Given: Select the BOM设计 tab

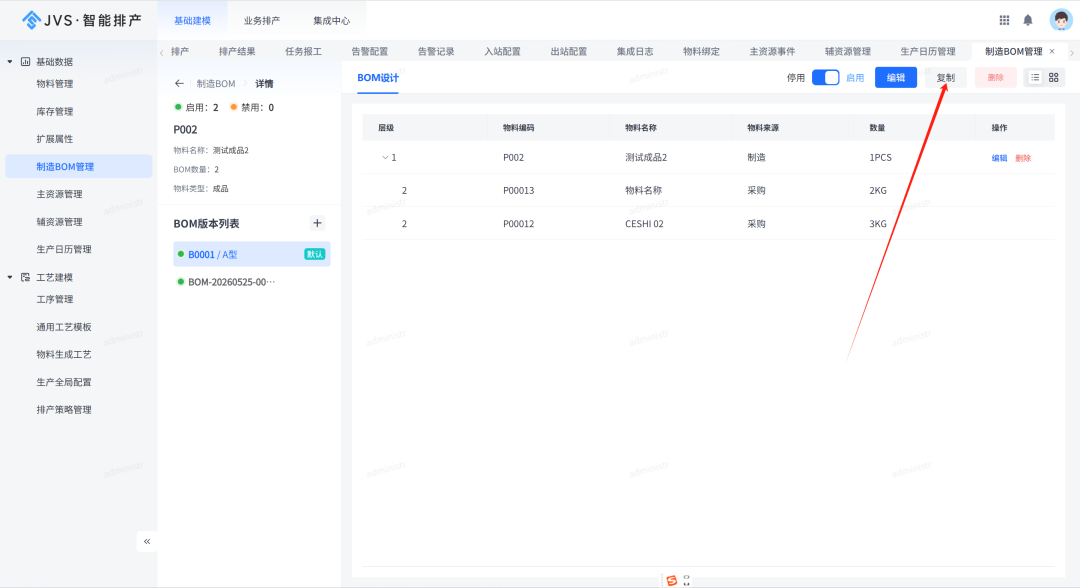Looking at the screenshot, I should pyautogui.click(x=377, y=78).
